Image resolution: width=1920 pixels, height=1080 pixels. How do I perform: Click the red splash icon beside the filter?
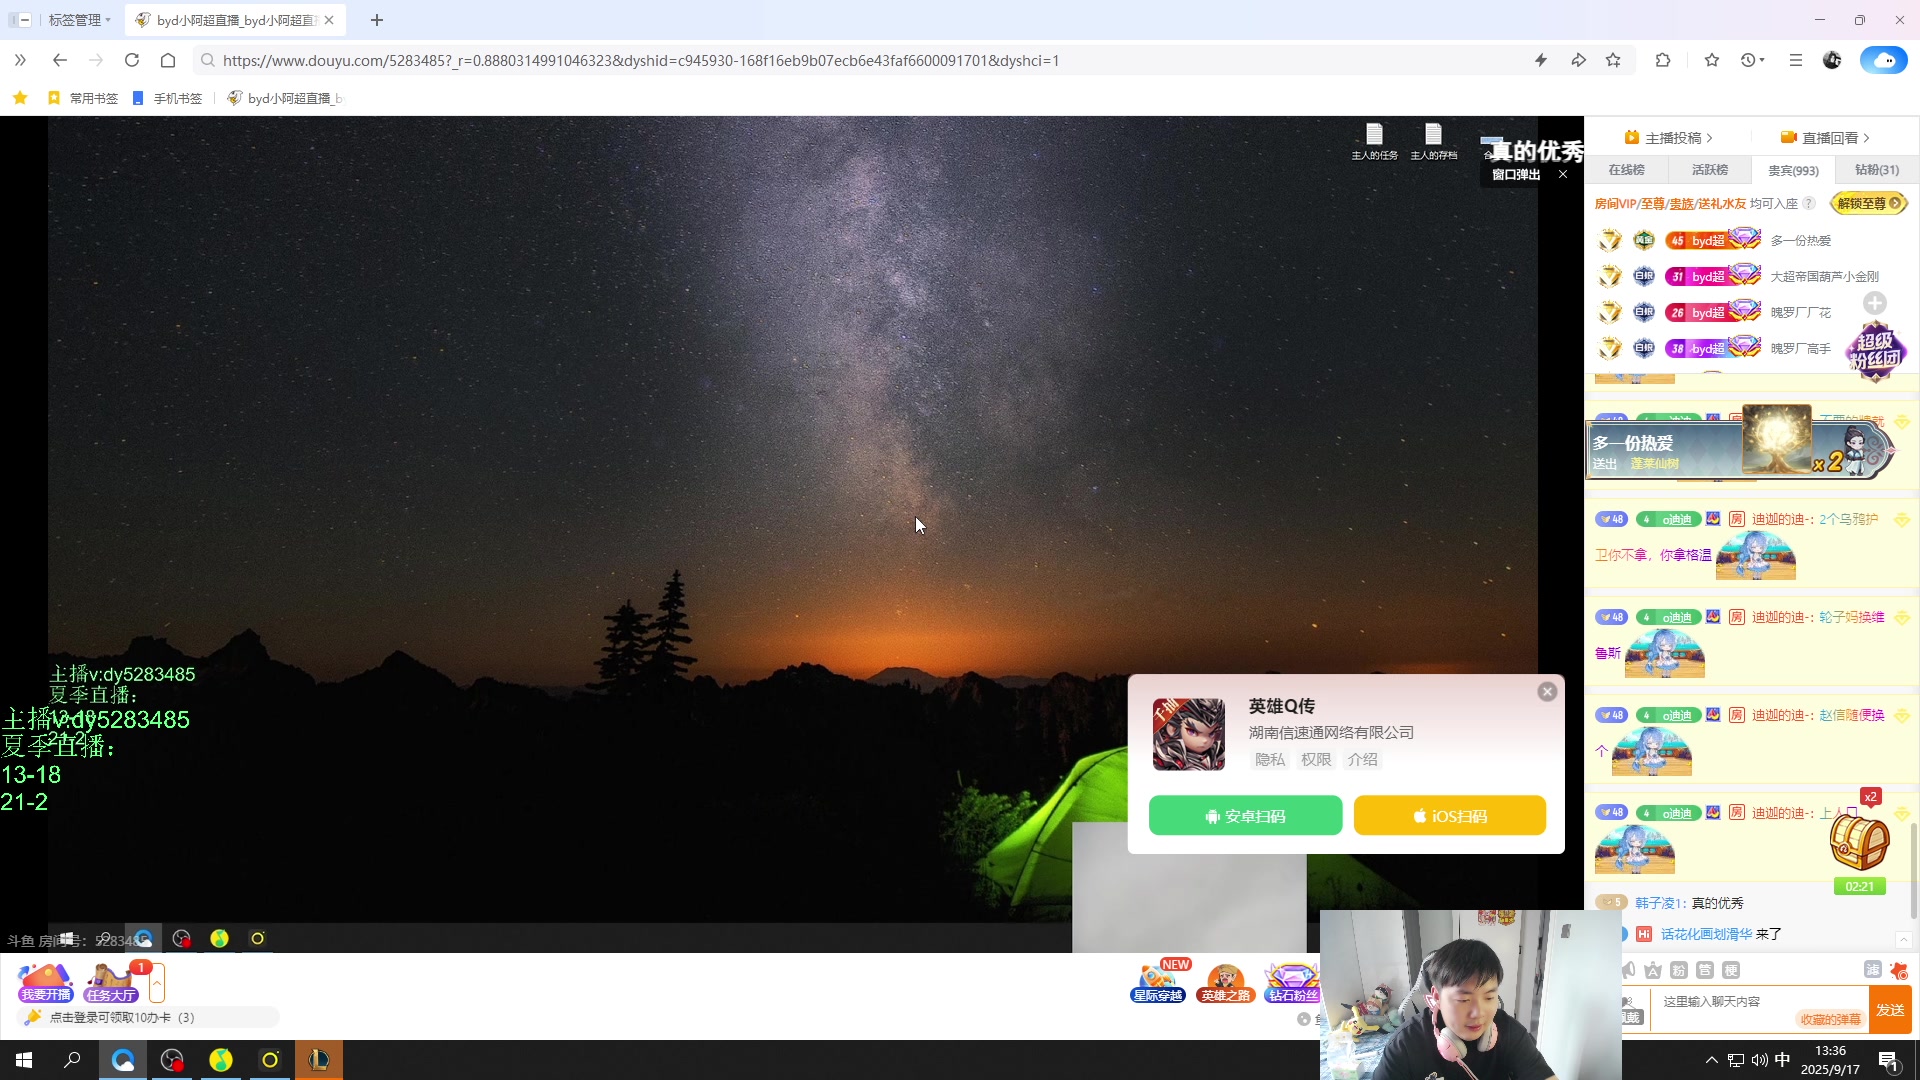click(1899, 970)
